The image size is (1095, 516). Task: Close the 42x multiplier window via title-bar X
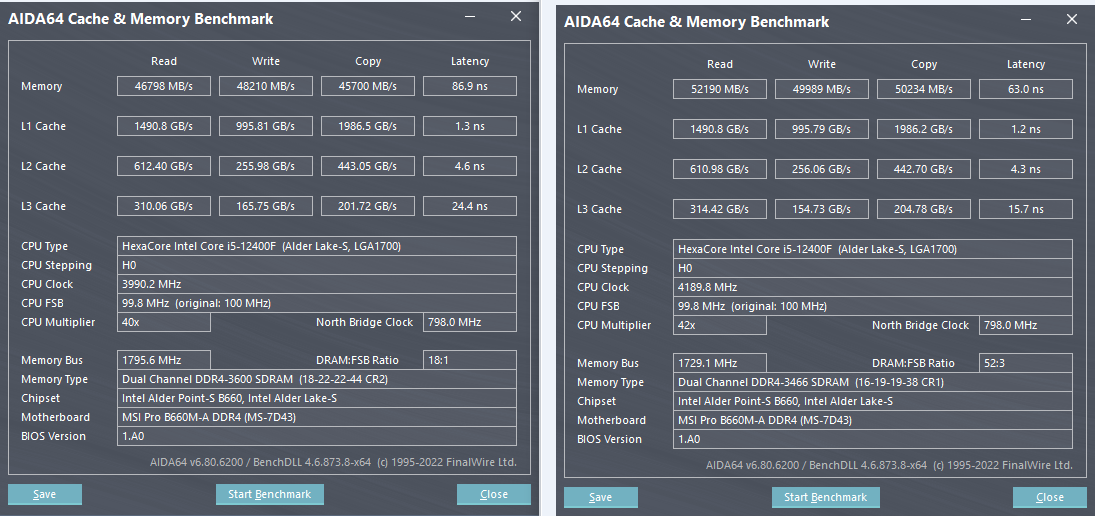point(1071,20)
